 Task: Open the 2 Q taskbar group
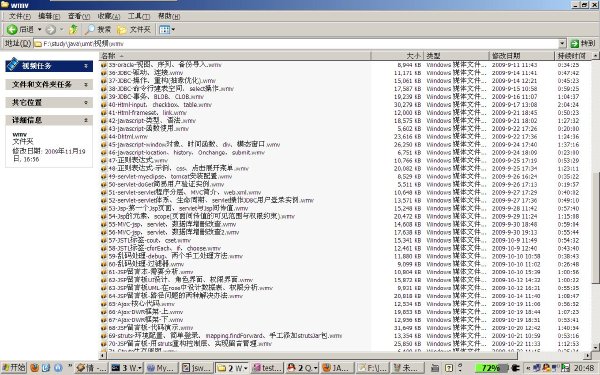pyautogui.click(x=302, y=368)
